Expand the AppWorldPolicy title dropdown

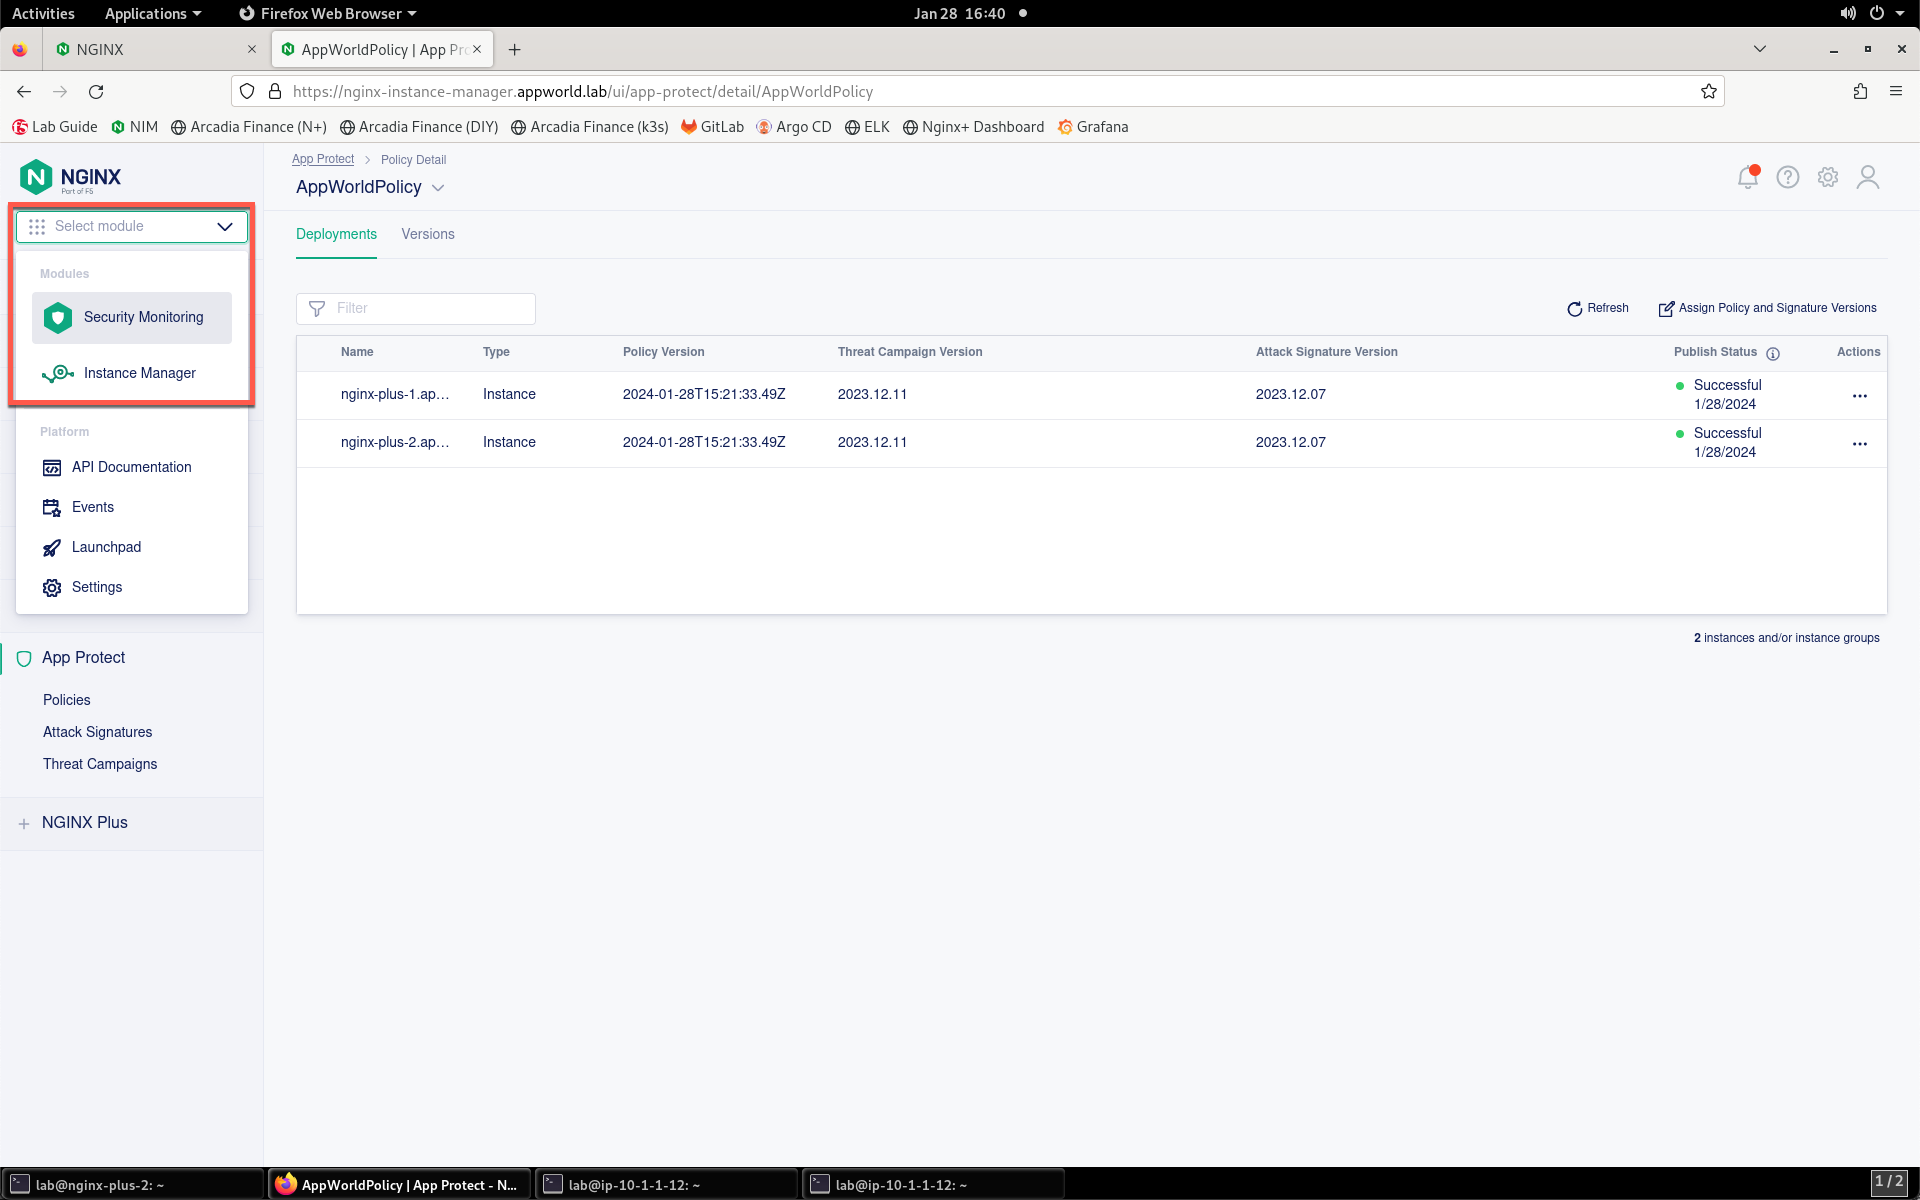click(438, 188)
